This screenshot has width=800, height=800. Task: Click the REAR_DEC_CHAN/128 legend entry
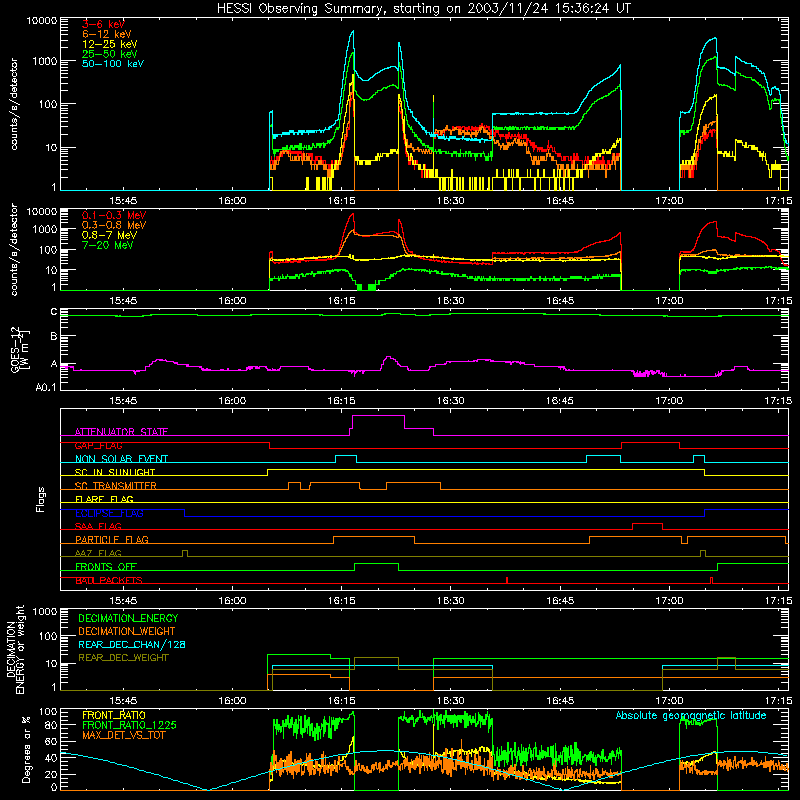(x=132, y=644)
